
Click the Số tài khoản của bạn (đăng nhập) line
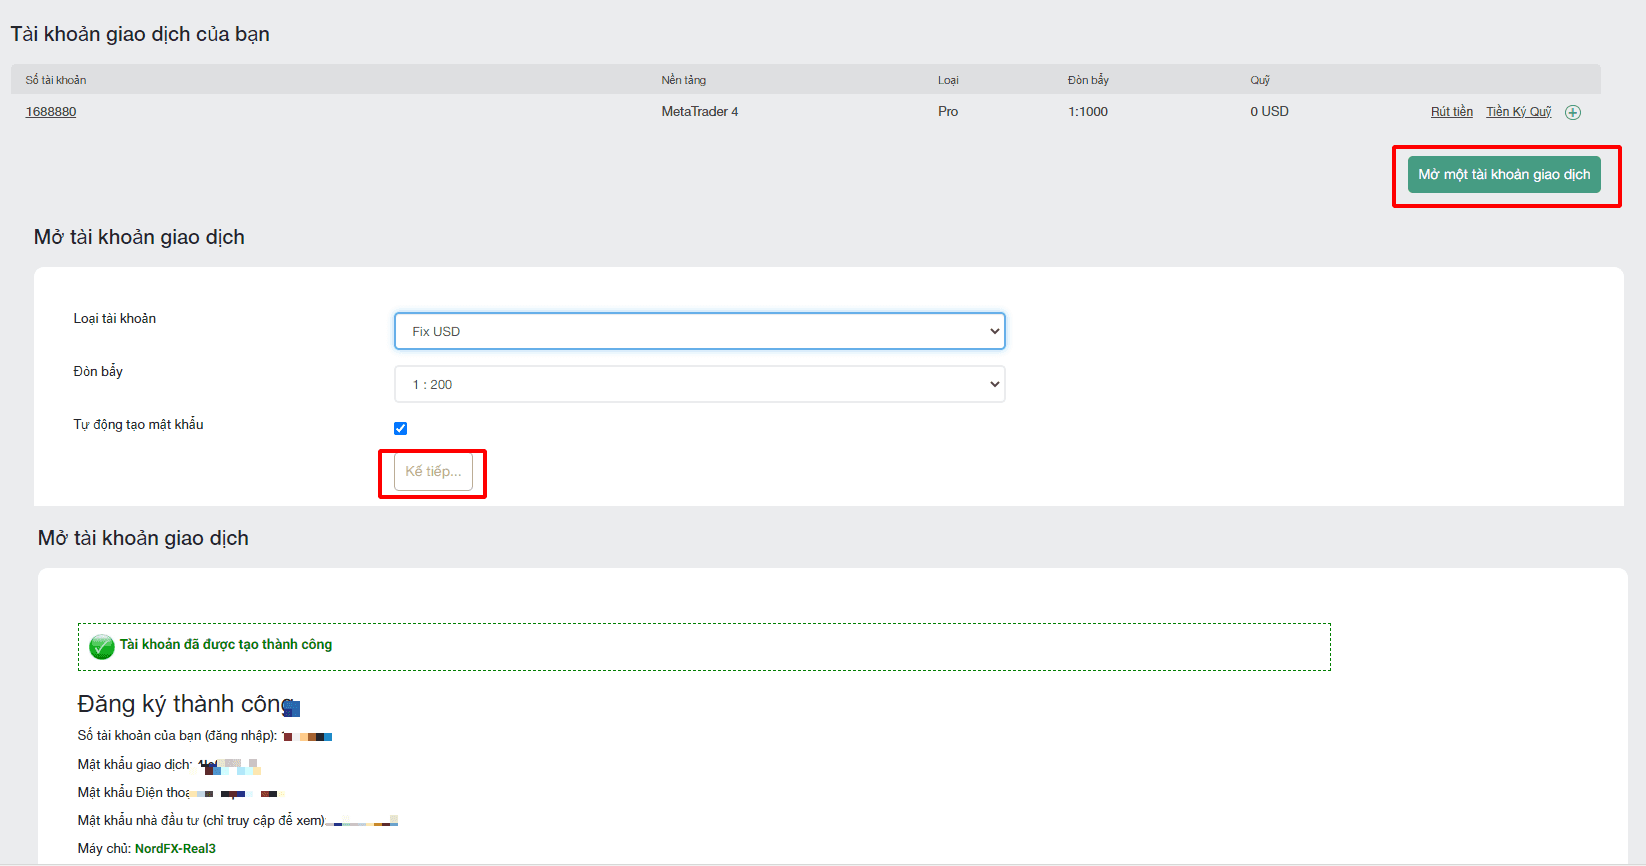coord(205,736)
